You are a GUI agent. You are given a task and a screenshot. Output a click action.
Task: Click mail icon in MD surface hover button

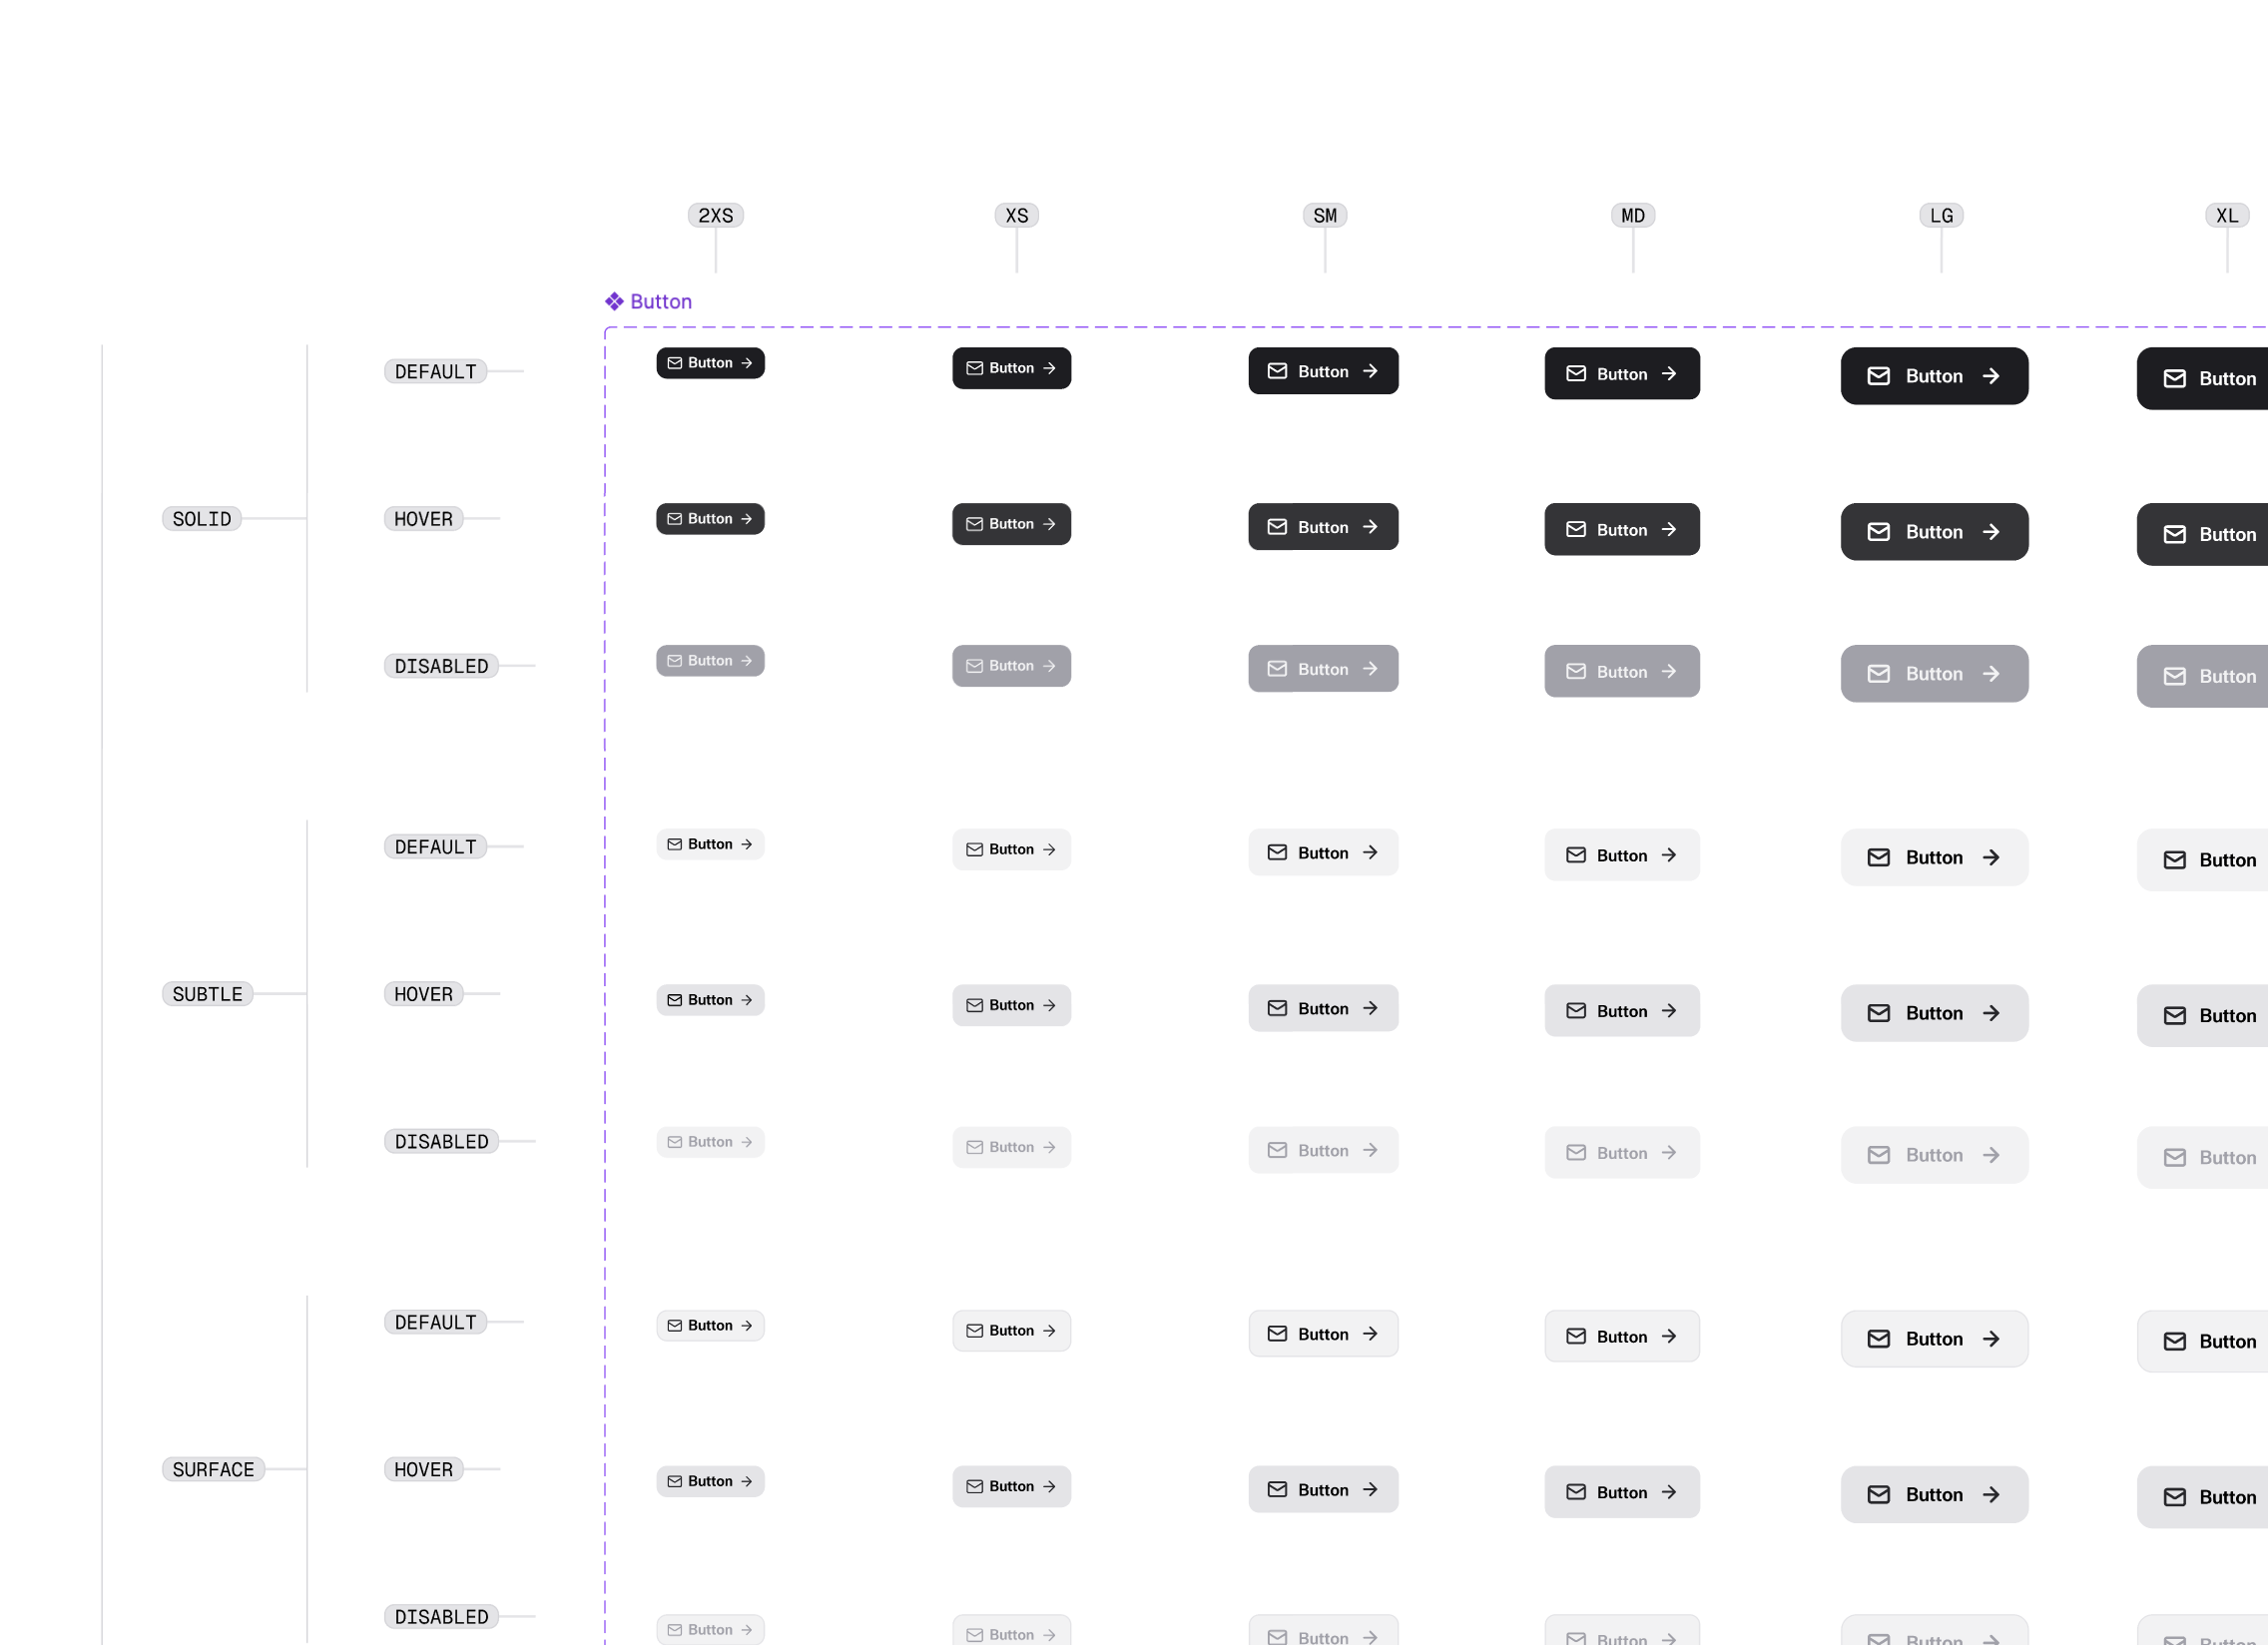[x=1575, y=1491]
